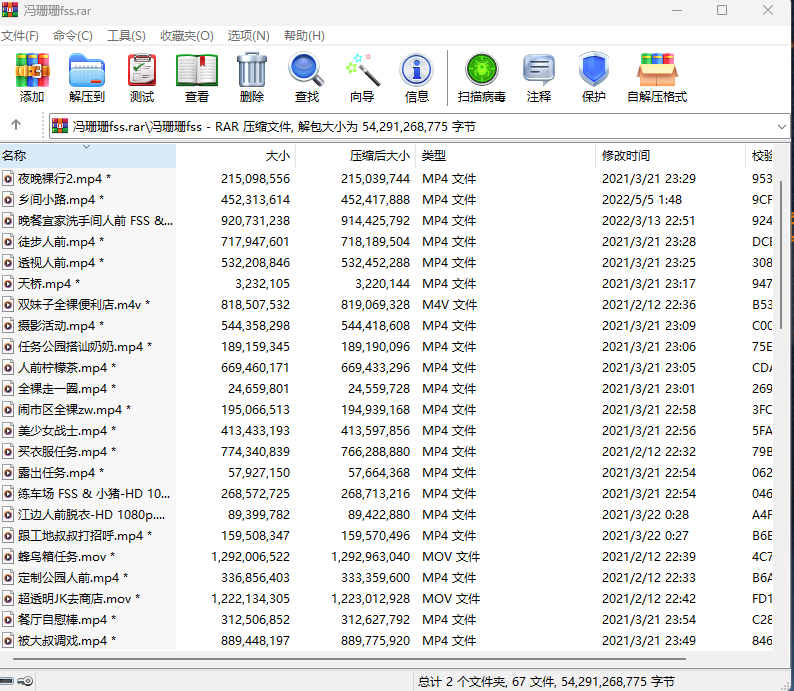Sort by the 修改时间 column header
Image resolution: width=794 pixels, height=691 pixels.
670,155
